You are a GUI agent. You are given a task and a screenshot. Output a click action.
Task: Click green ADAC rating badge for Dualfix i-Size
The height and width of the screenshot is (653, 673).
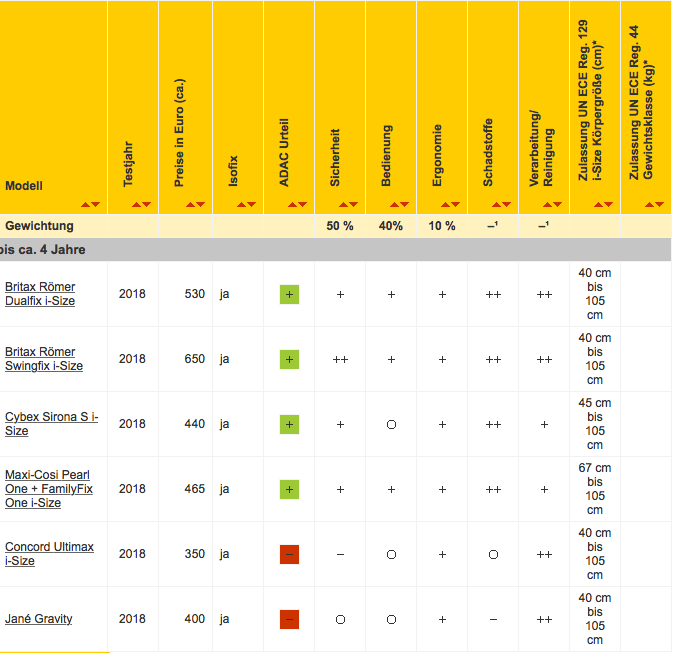[289, 295]
